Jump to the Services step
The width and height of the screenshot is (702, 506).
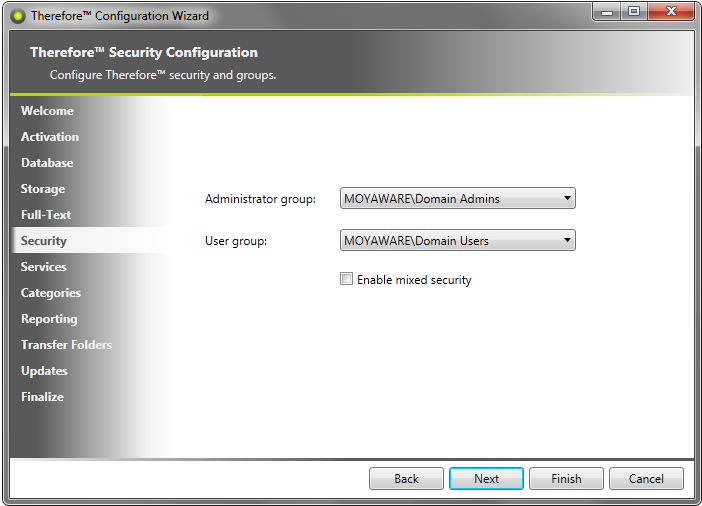pos(43,267)
